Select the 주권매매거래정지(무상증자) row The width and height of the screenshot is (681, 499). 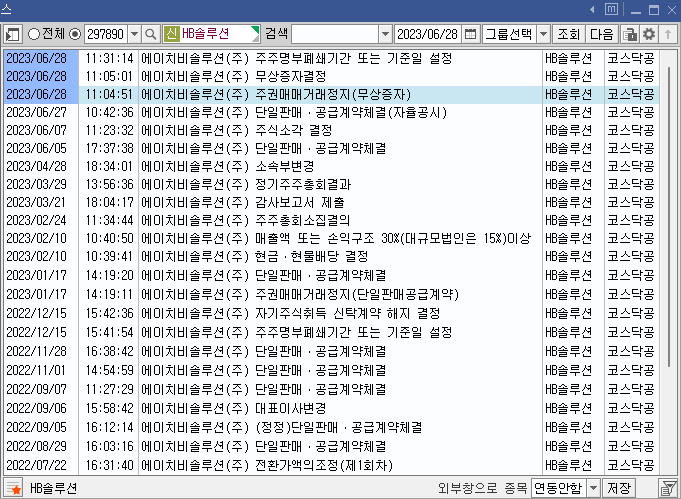pyautogui.click(x=331, y=94)
